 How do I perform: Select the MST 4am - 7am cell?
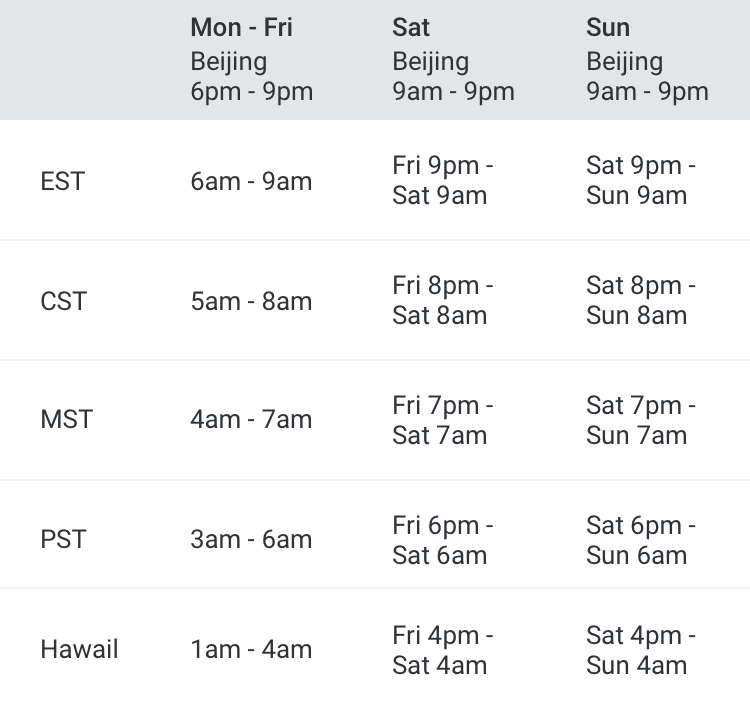[251, 420]
